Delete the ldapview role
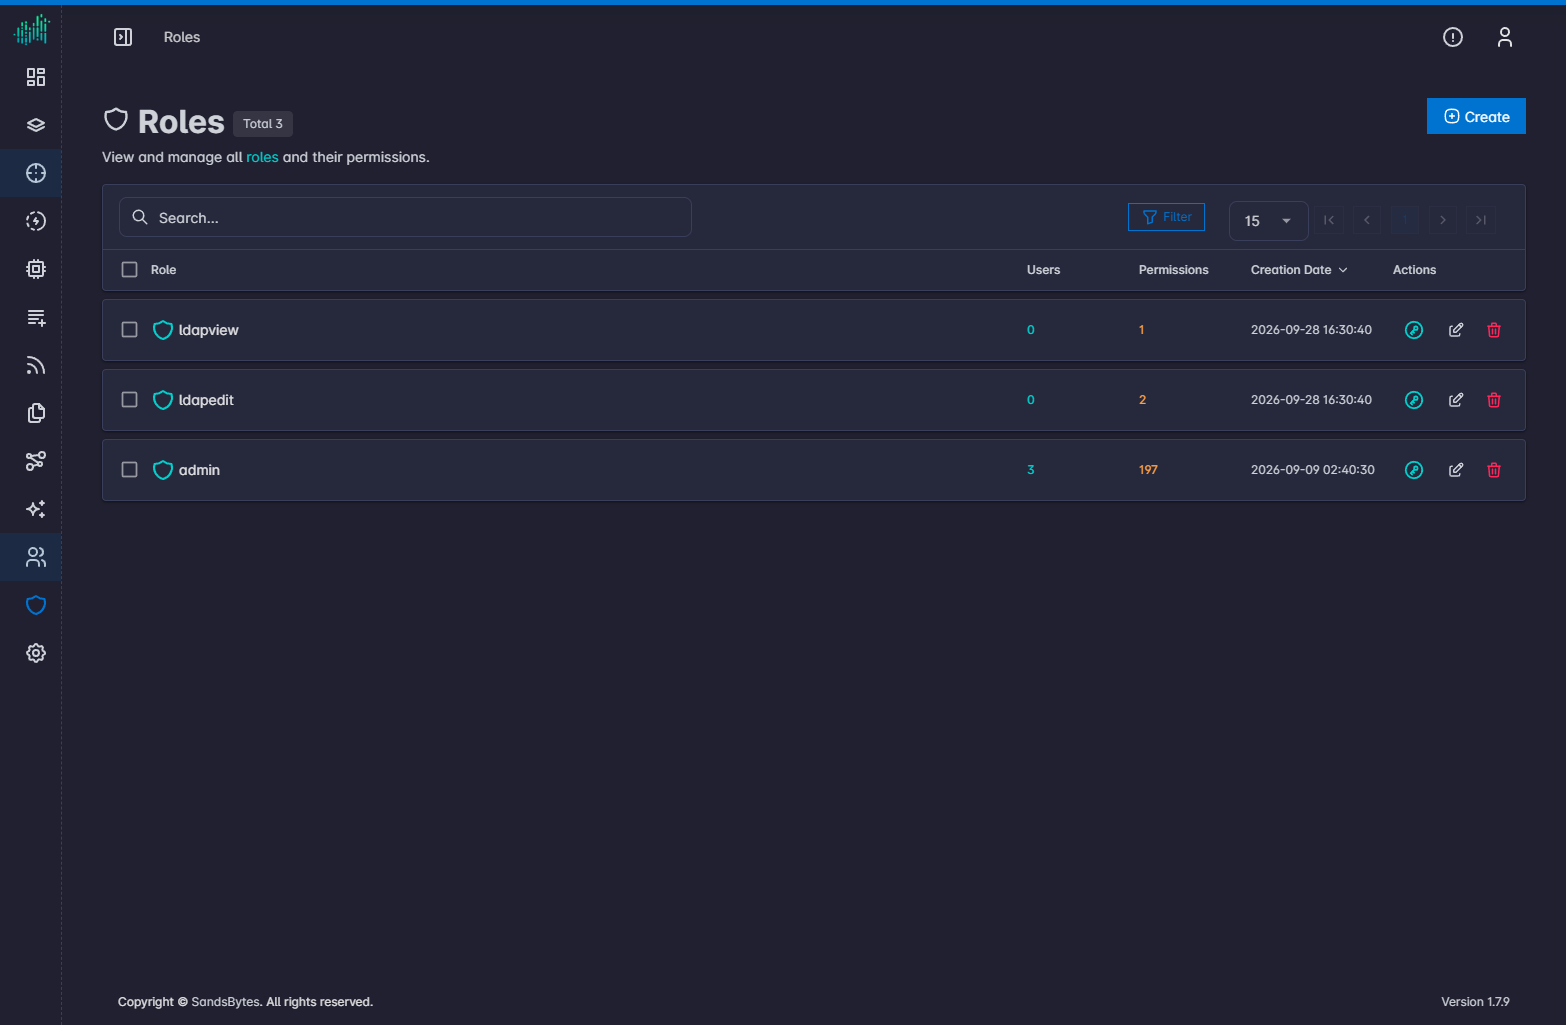 pyautogui.click(x=1494, y=330)
